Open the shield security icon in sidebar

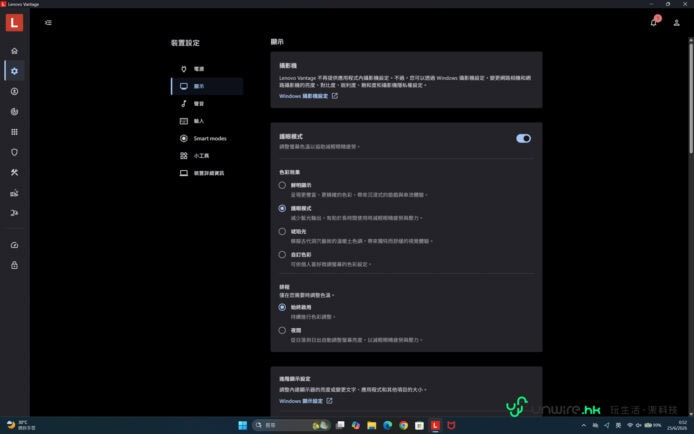[x=14, y=152]
